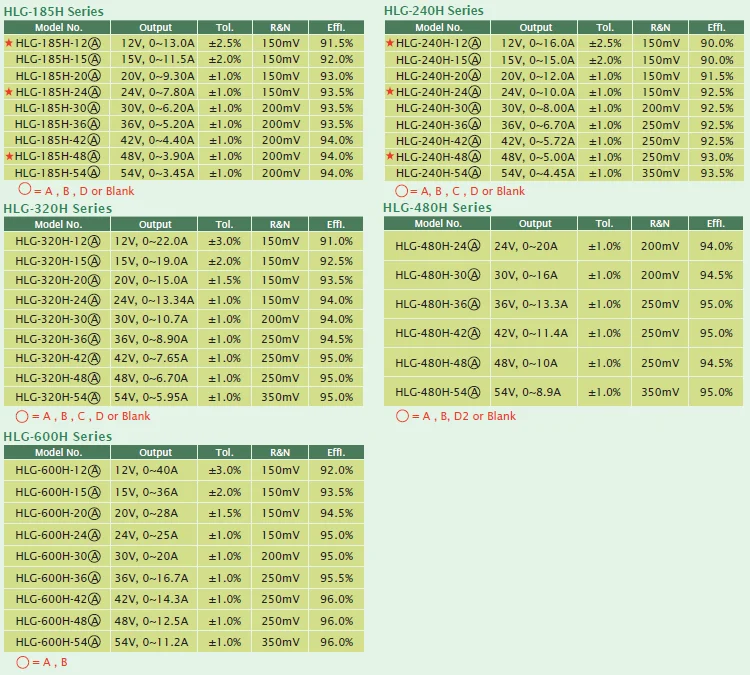Click output 42V, 0~7.65A

[x=151, y=358]
